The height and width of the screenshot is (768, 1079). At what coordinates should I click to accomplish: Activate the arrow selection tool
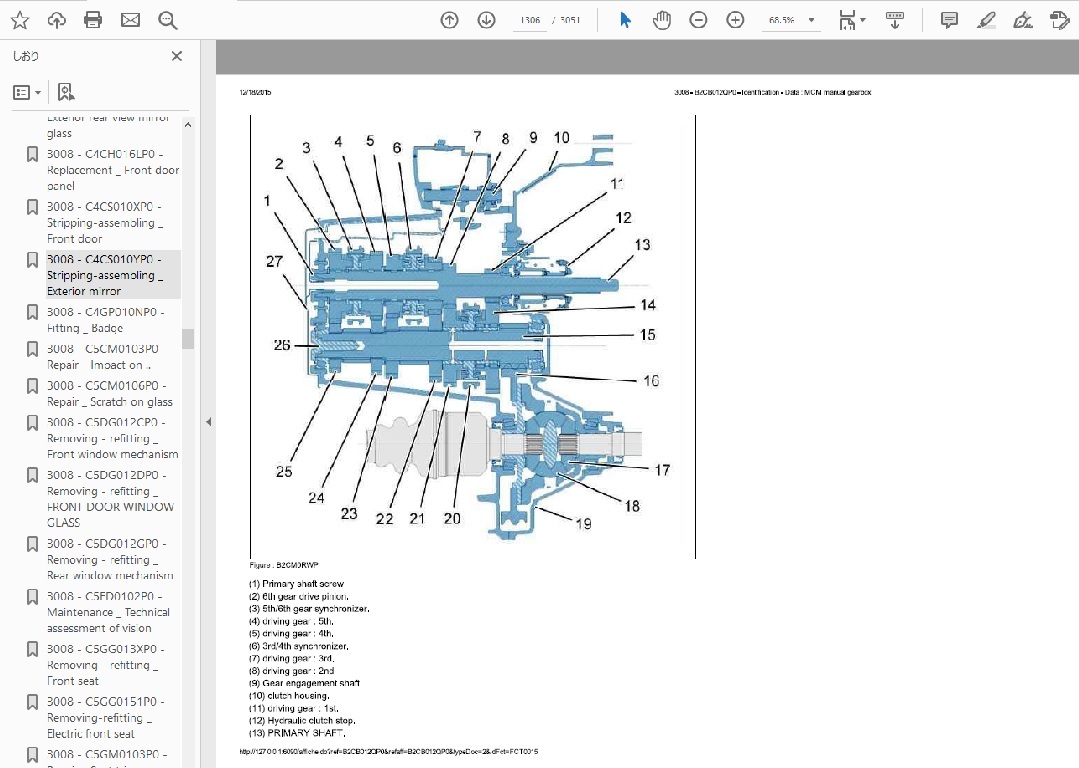click(625, 20)
